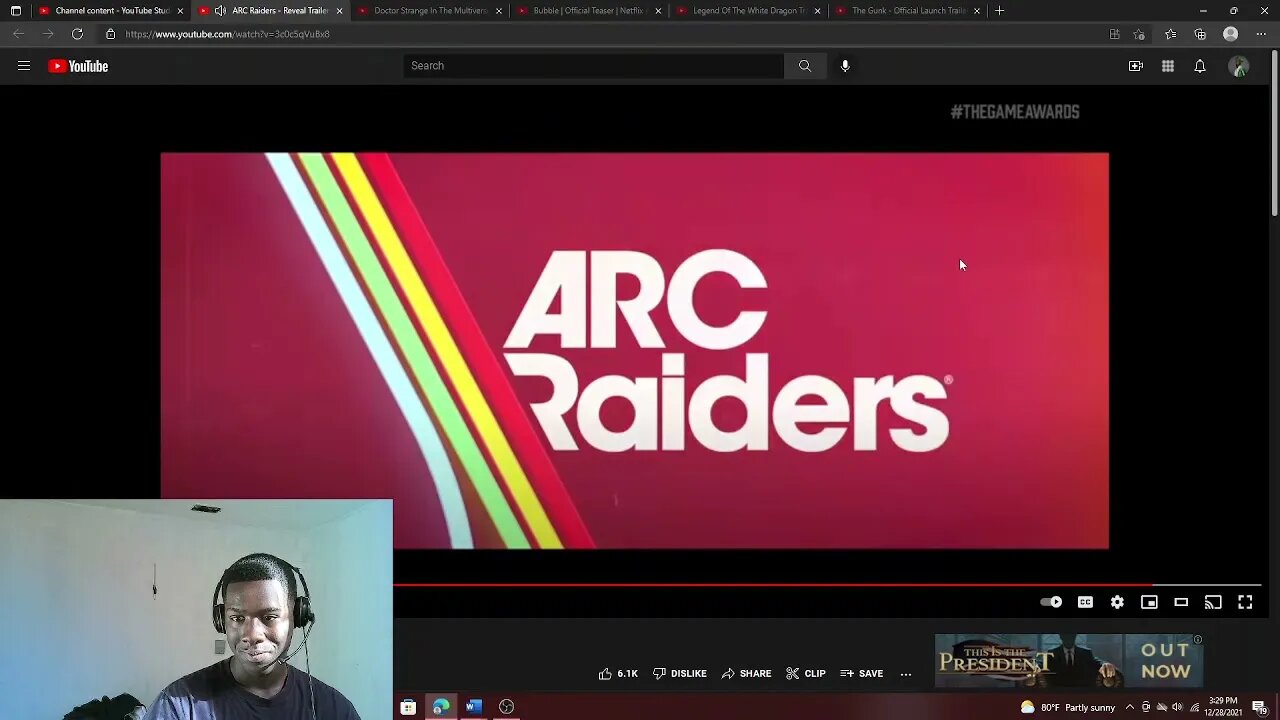The height and width of the screenshot is (720, 1280).
Task: Open browser Collections
Action: point(1200,34)
